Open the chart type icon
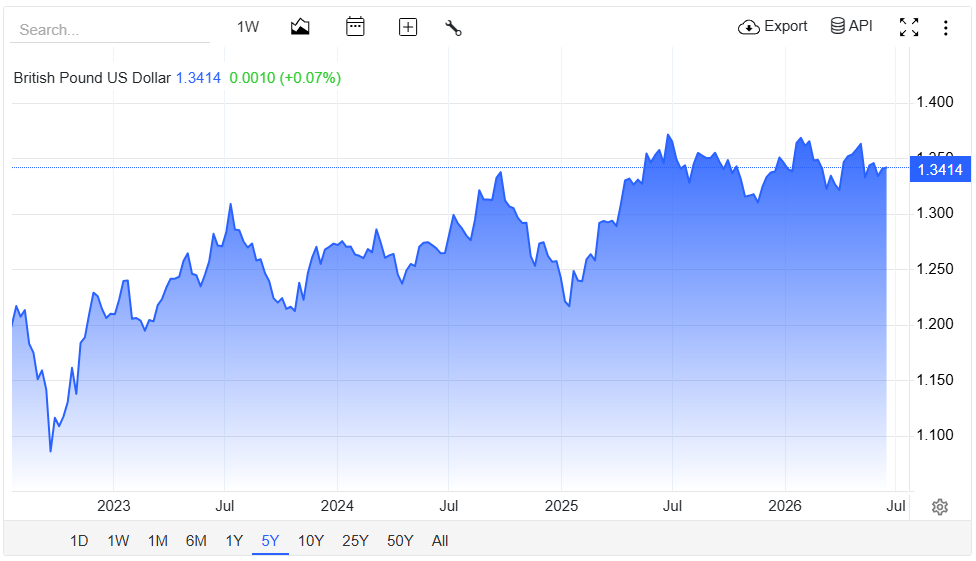The height and width of the screenshot is (561, 976). coord(300,27)
